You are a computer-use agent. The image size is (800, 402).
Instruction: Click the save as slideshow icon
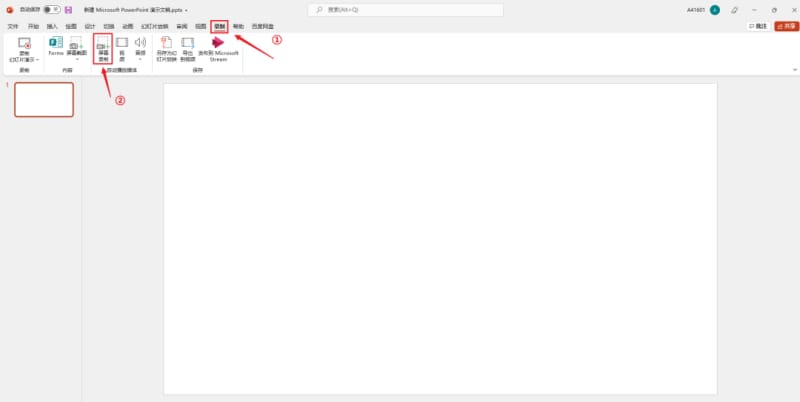coord(166,42)
